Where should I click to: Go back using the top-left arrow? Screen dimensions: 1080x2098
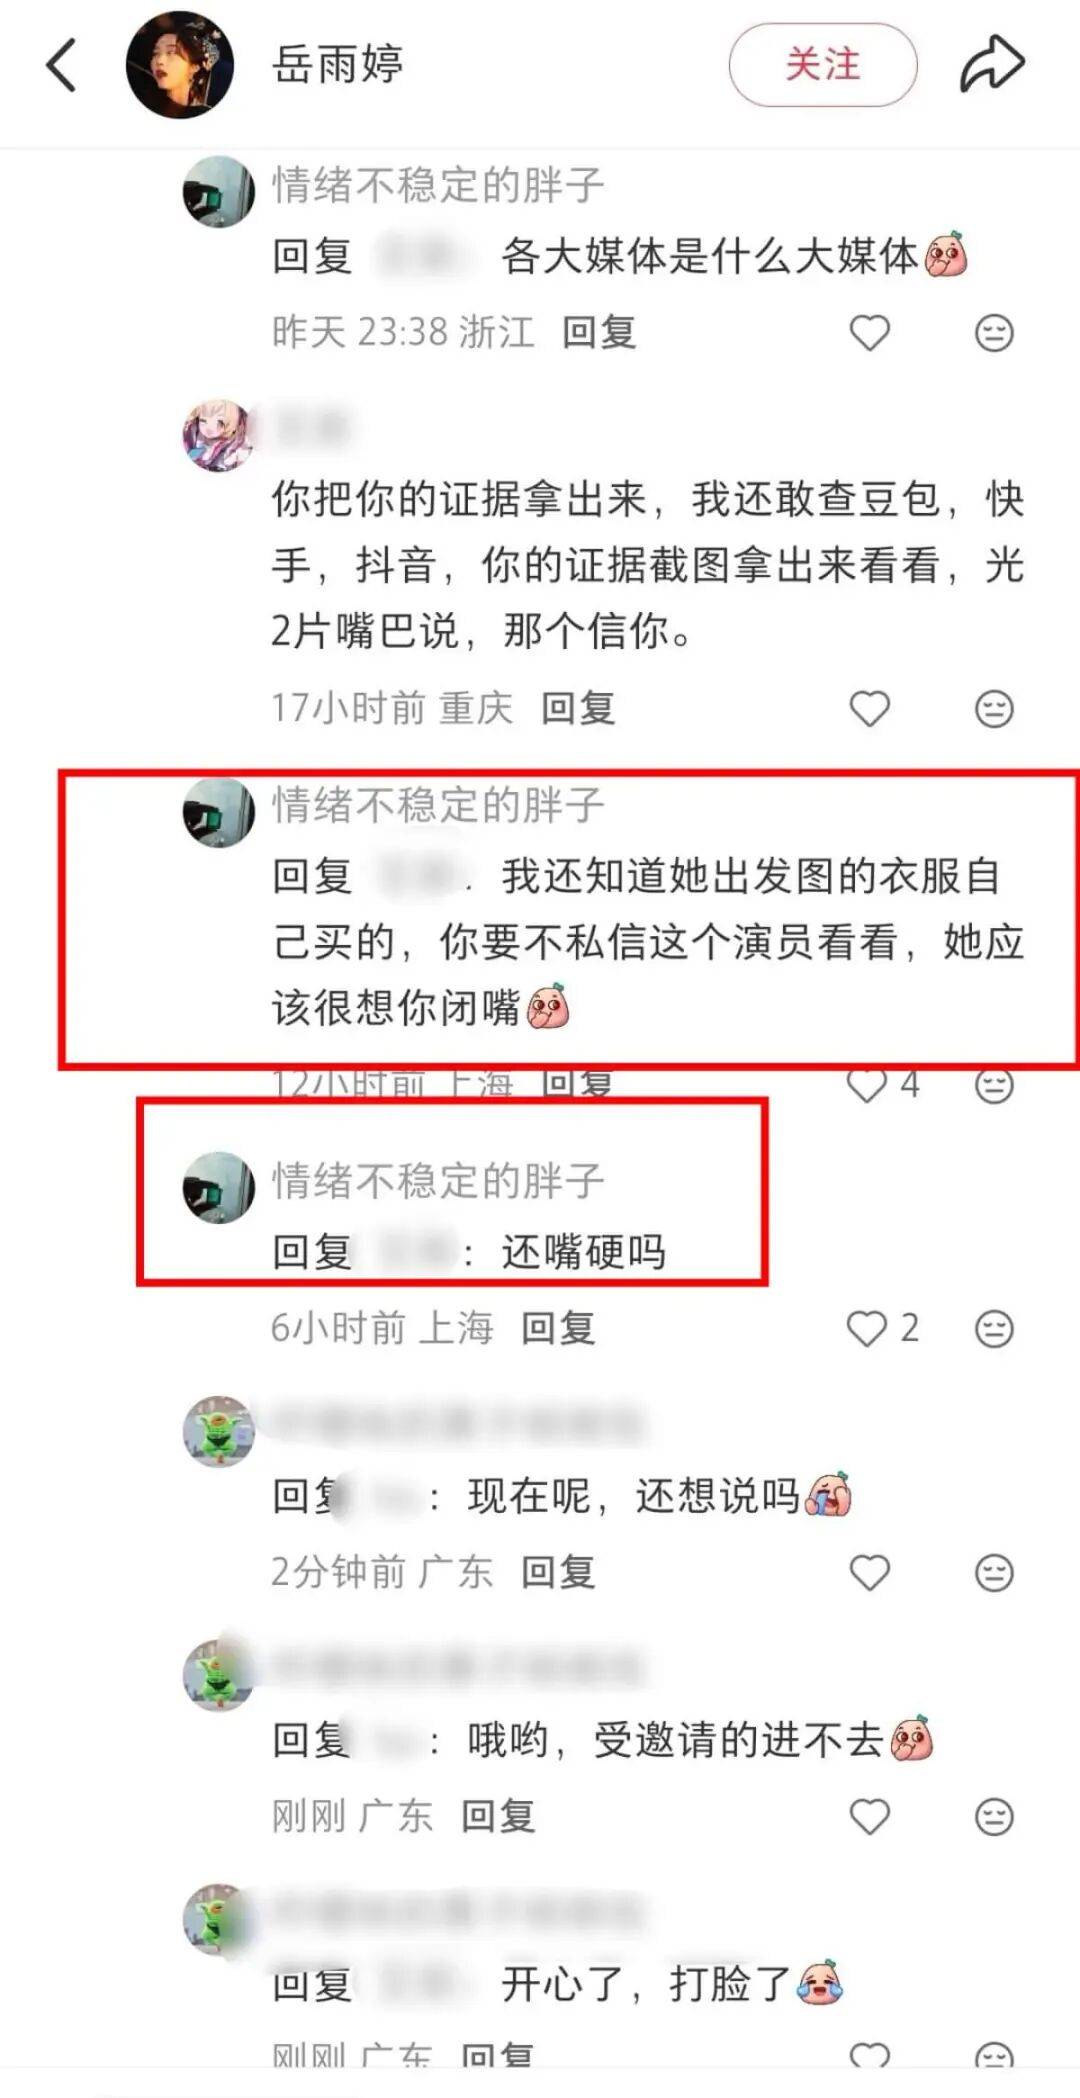[61, 65]
